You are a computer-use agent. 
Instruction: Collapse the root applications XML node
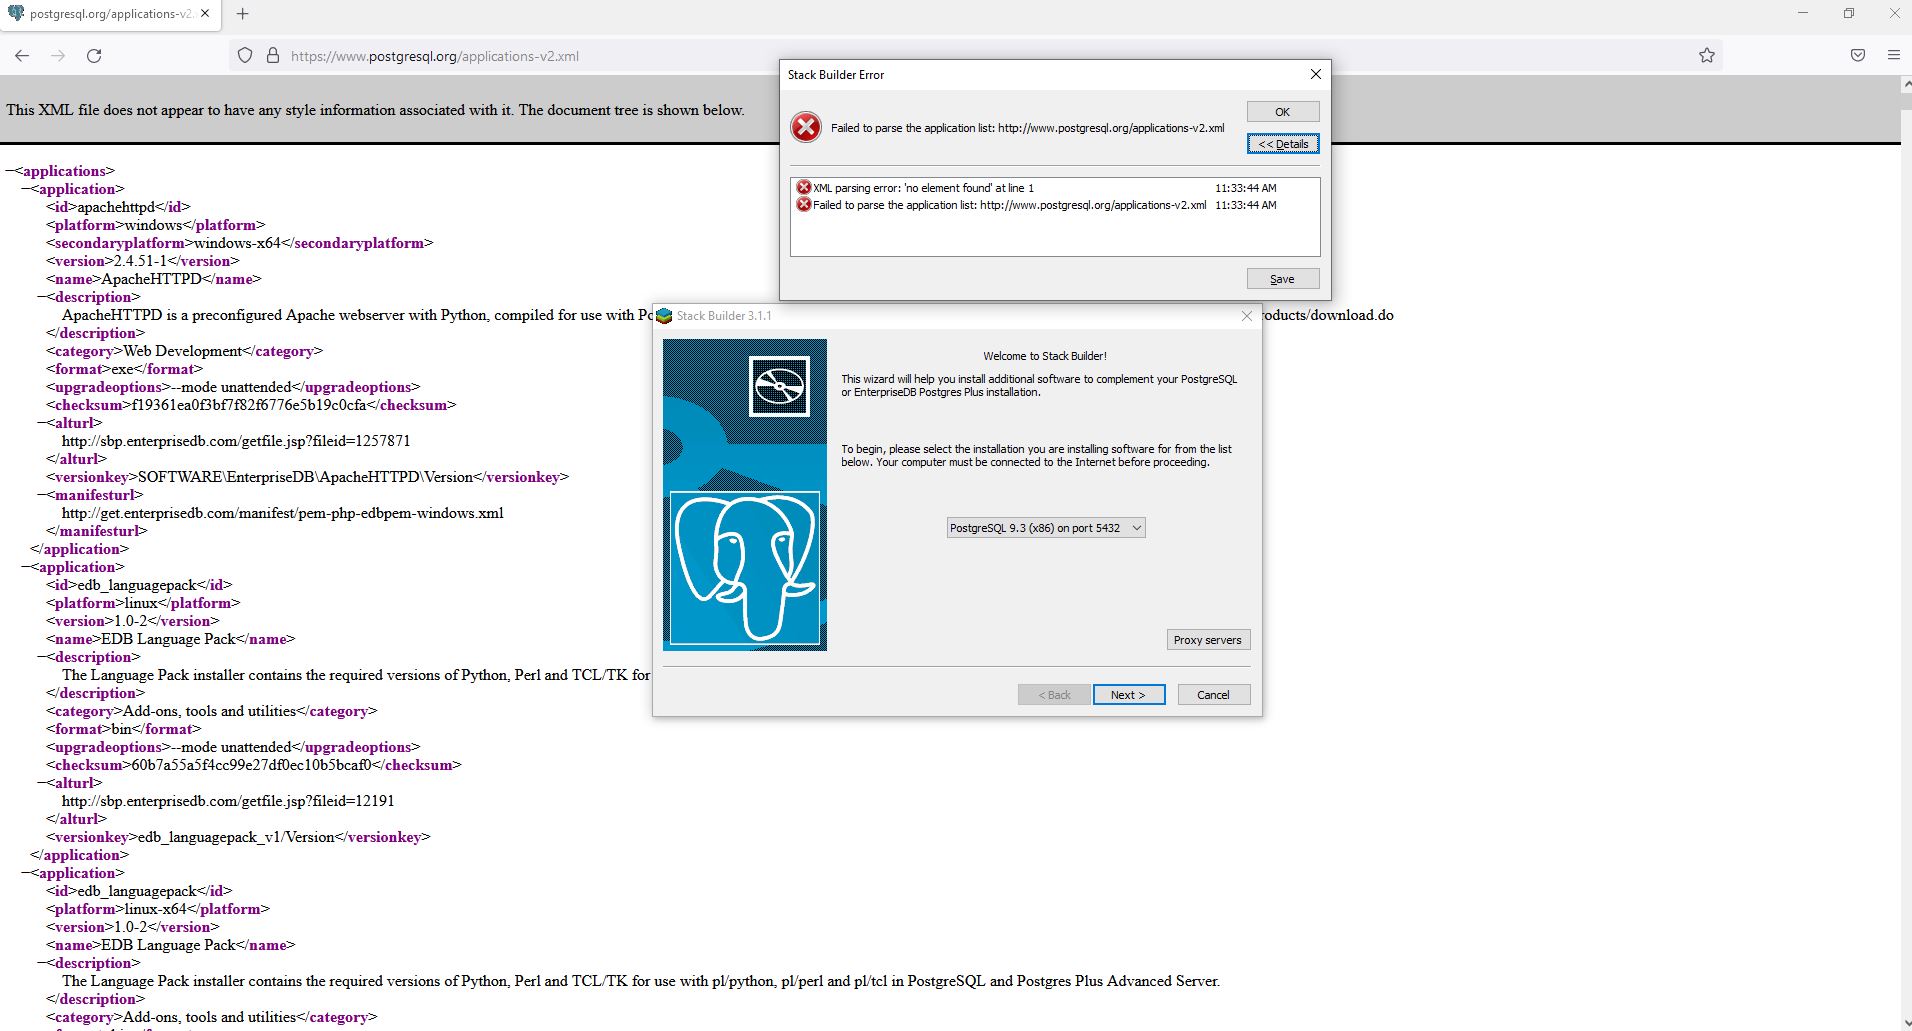[10, 171]
